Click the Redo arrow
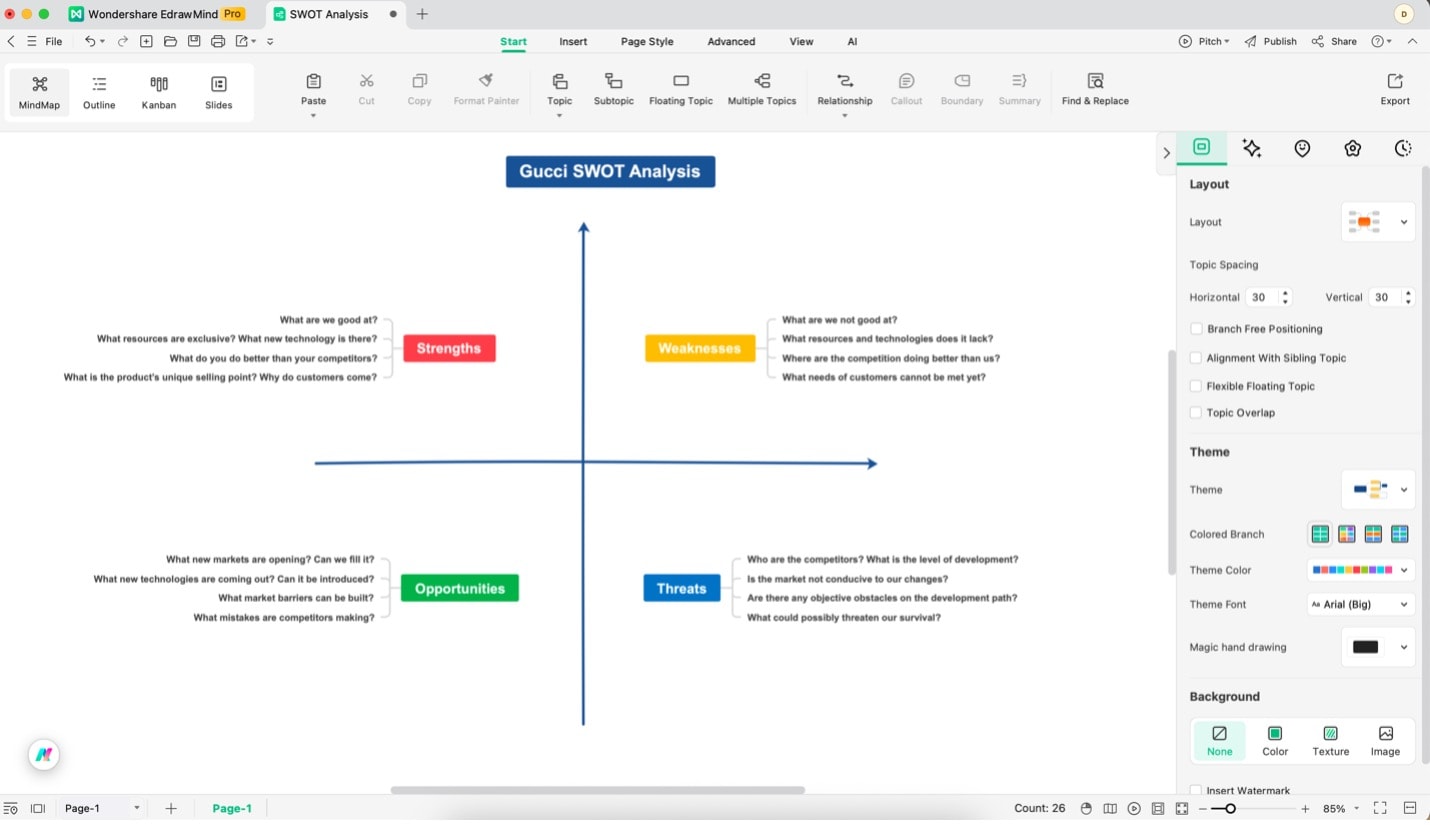This screenshot has height=825, width=1430. click(123, 41)
